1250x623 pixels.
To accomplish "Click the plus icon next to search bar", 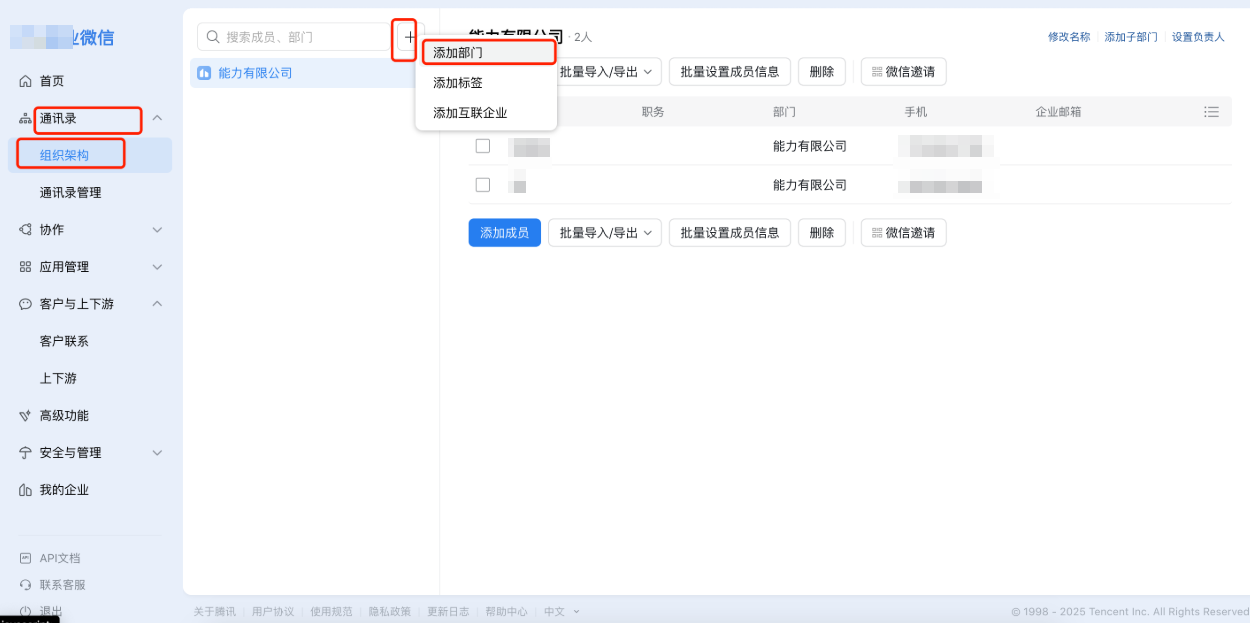I will [x=408, y=39].
